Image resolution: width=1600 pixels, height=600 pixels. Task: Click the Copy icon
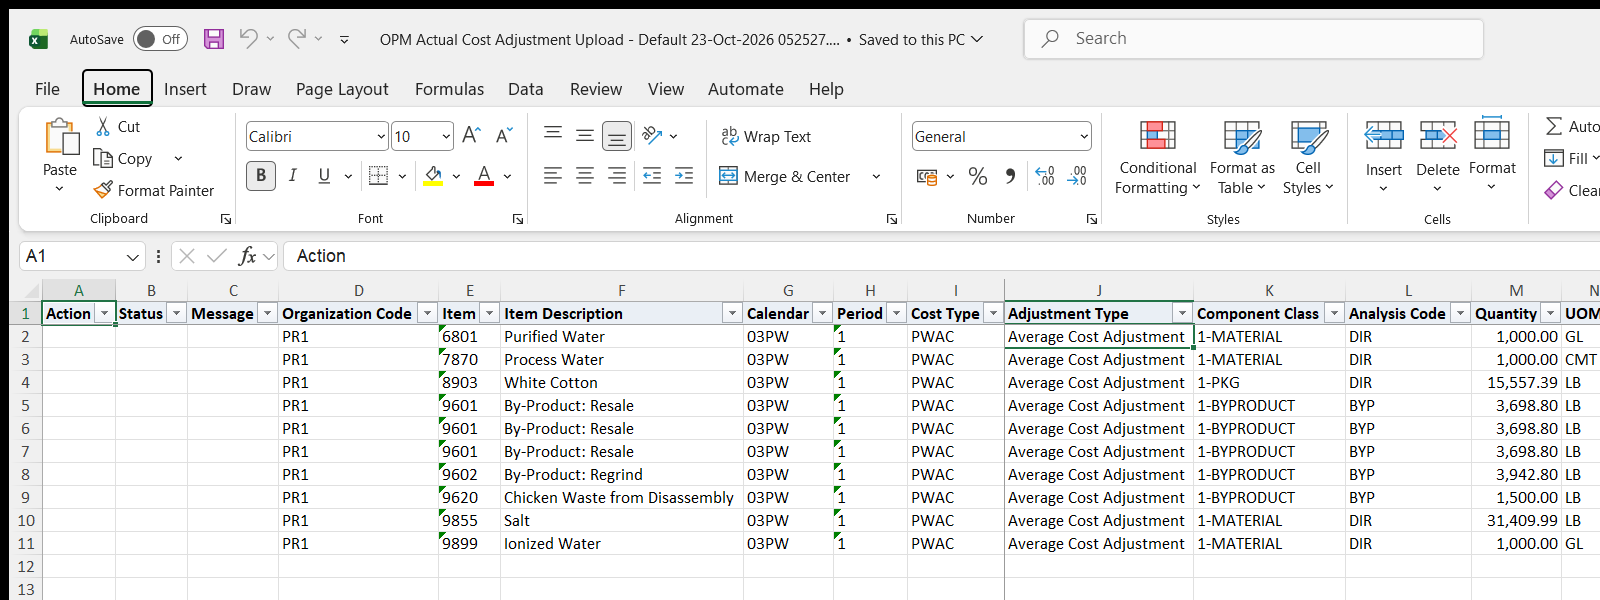point(103,158)
